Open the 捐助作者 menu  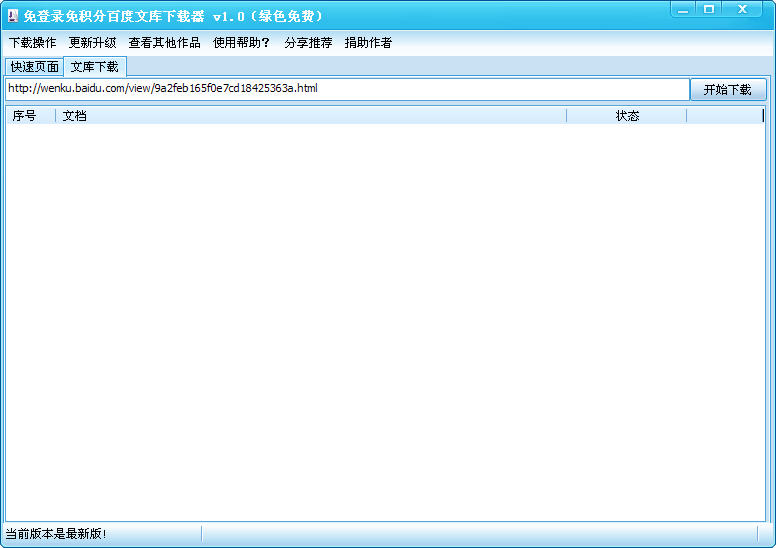pos(368,43)
